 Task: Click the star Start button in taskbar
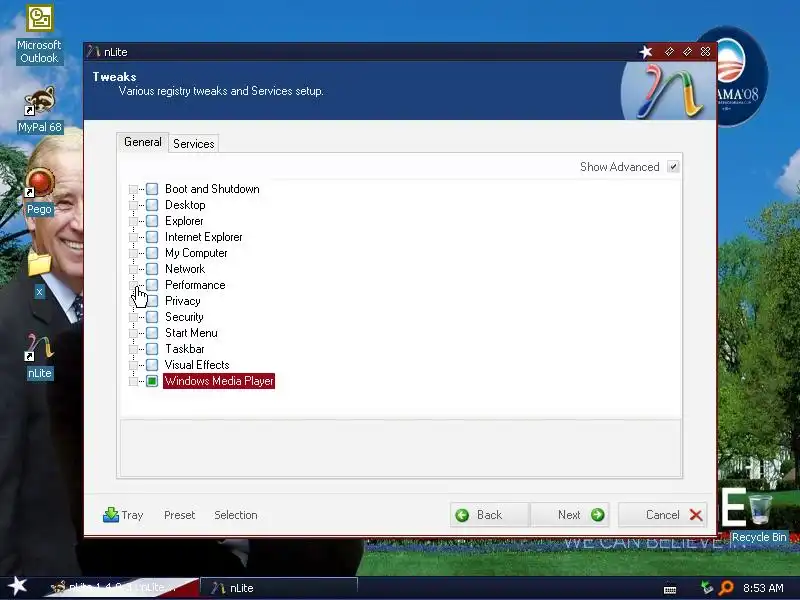click(17, 586)
